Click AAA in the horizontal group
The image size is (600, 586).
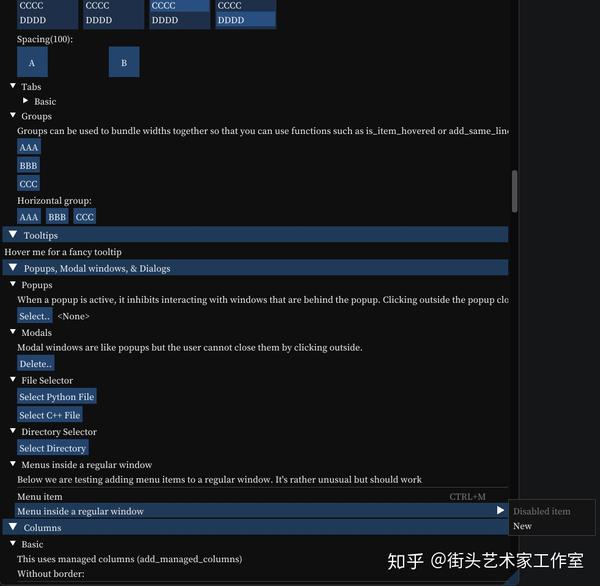click(29, 217)
